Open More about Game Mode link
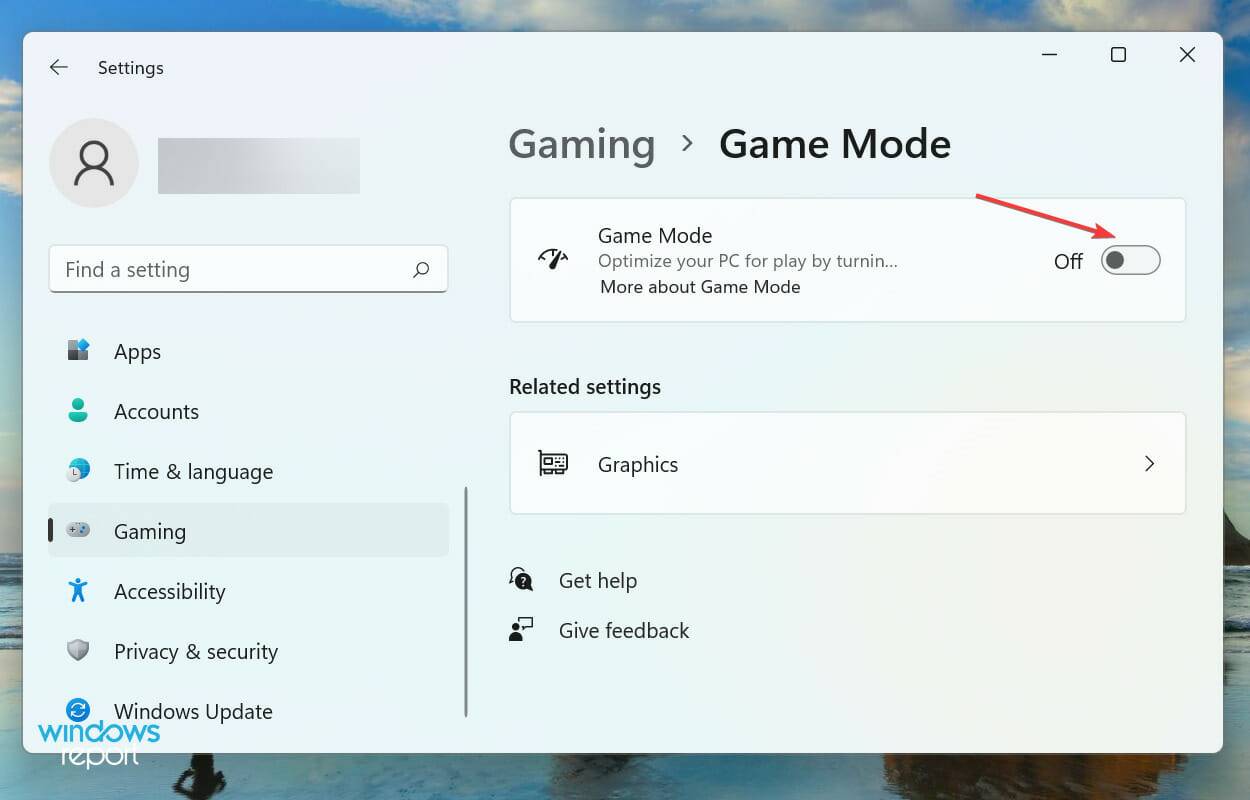The image size is (1250, 800). [x=698, y=287]
